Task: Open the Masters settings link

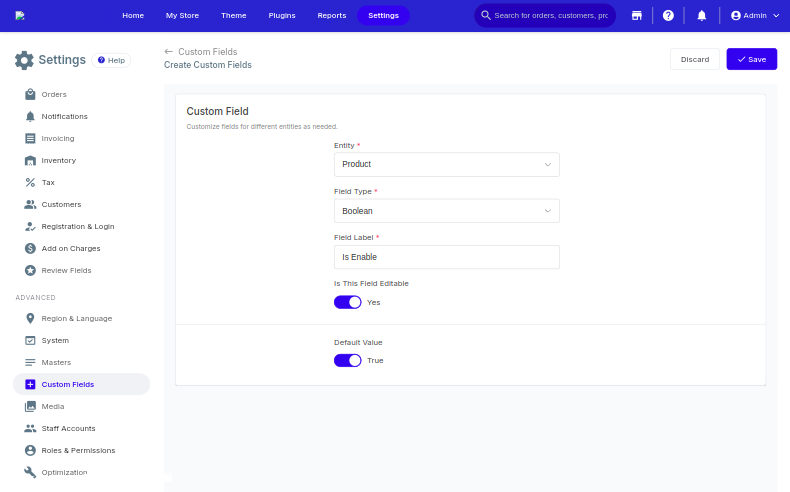Action: 56,363
